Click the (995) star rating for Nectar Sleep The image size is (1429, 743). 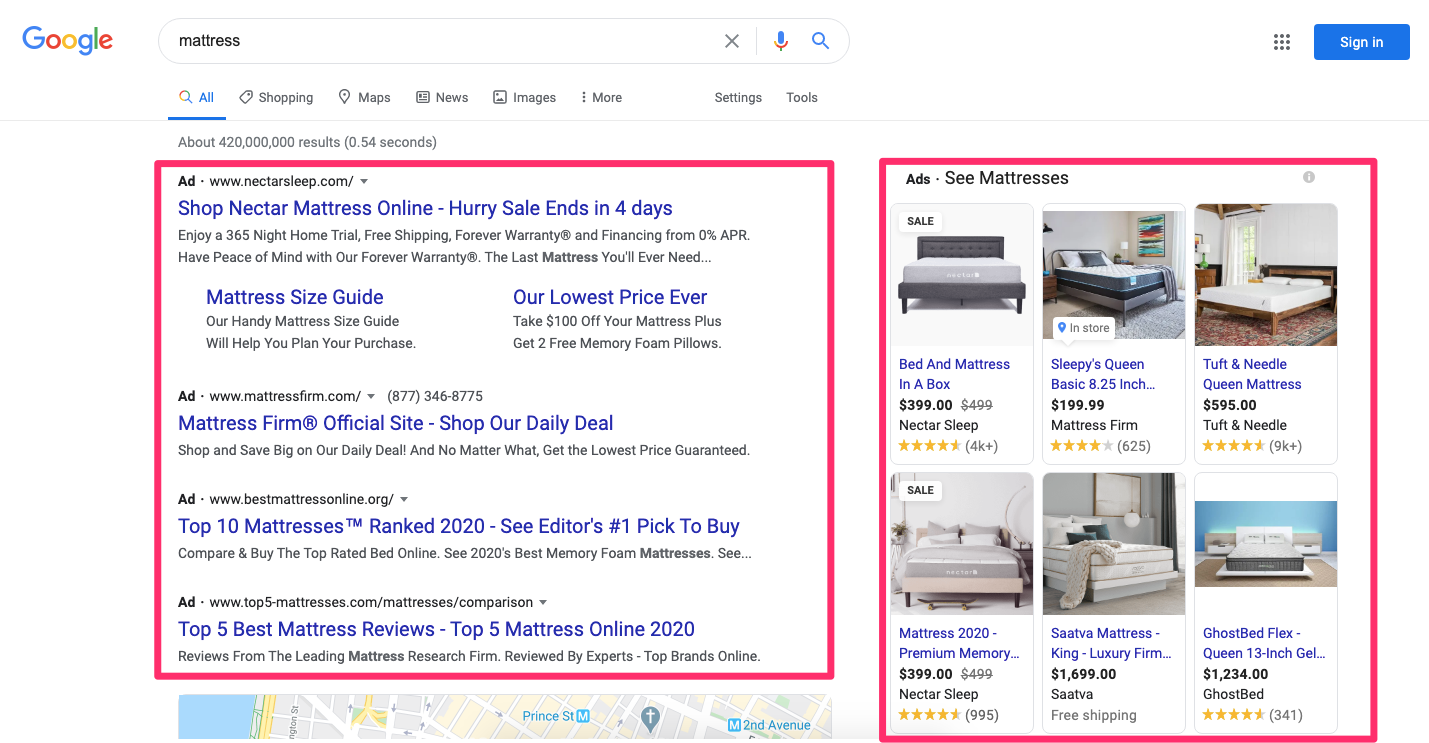tap(949, 715)
